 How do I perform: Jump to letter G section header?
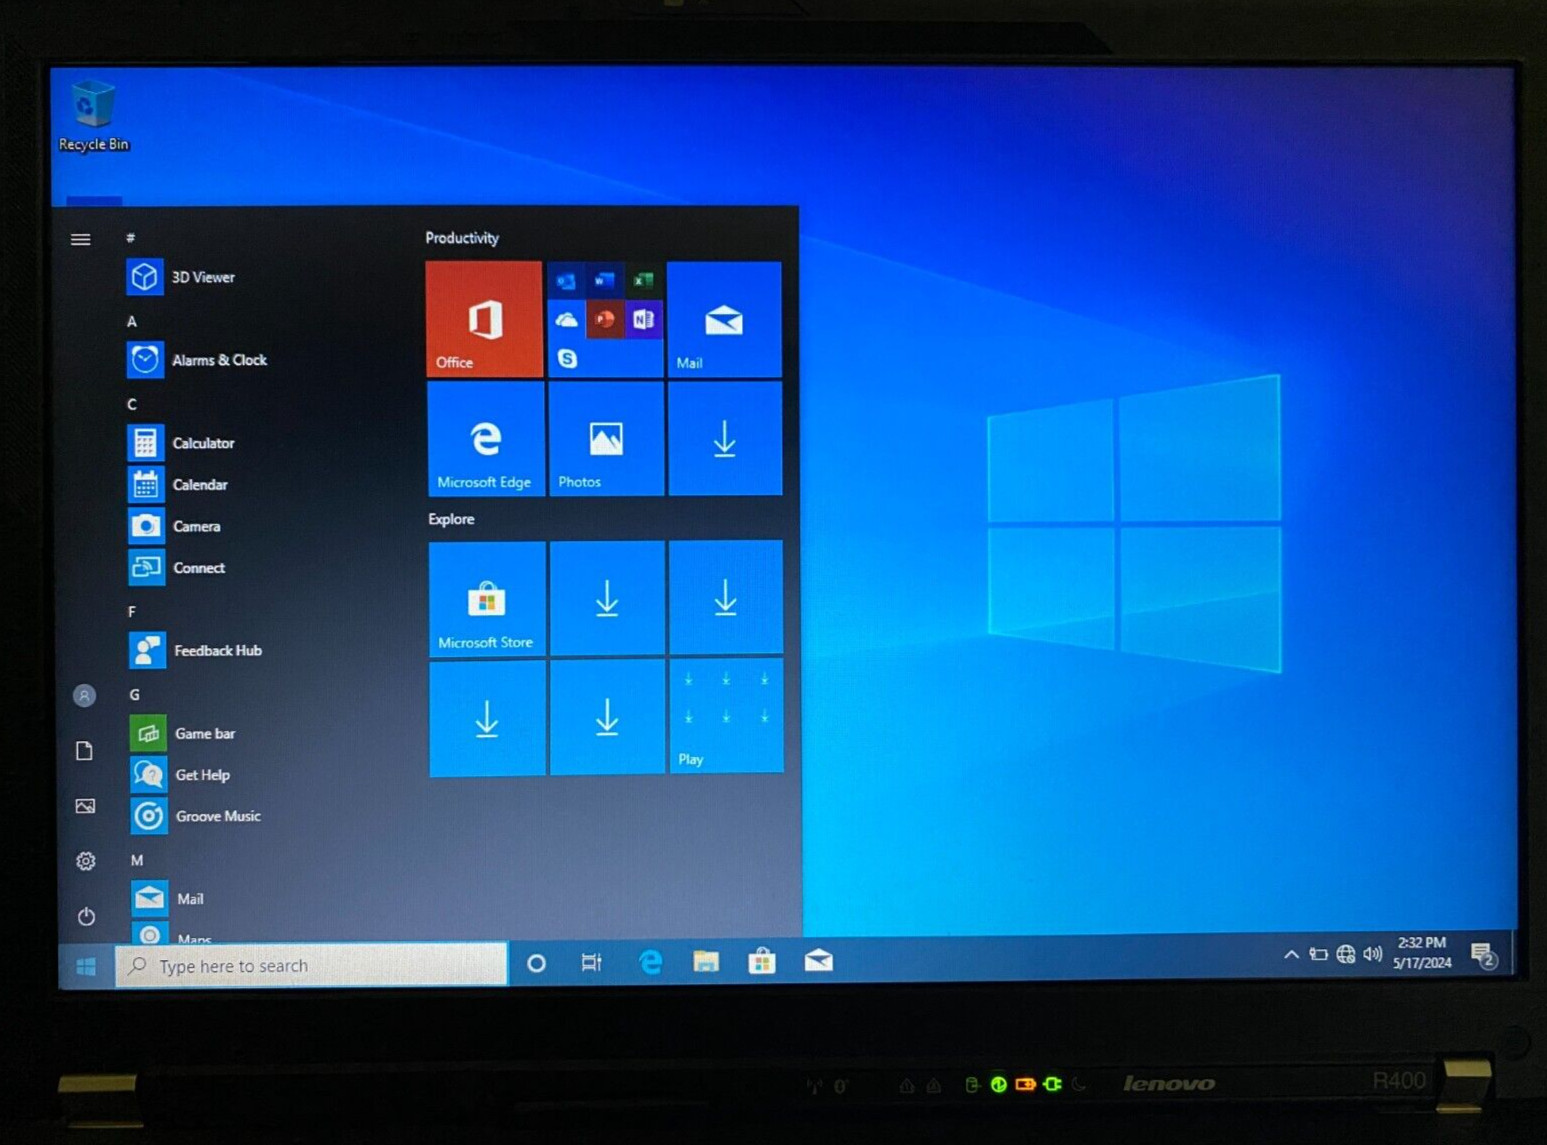point(134,695)
